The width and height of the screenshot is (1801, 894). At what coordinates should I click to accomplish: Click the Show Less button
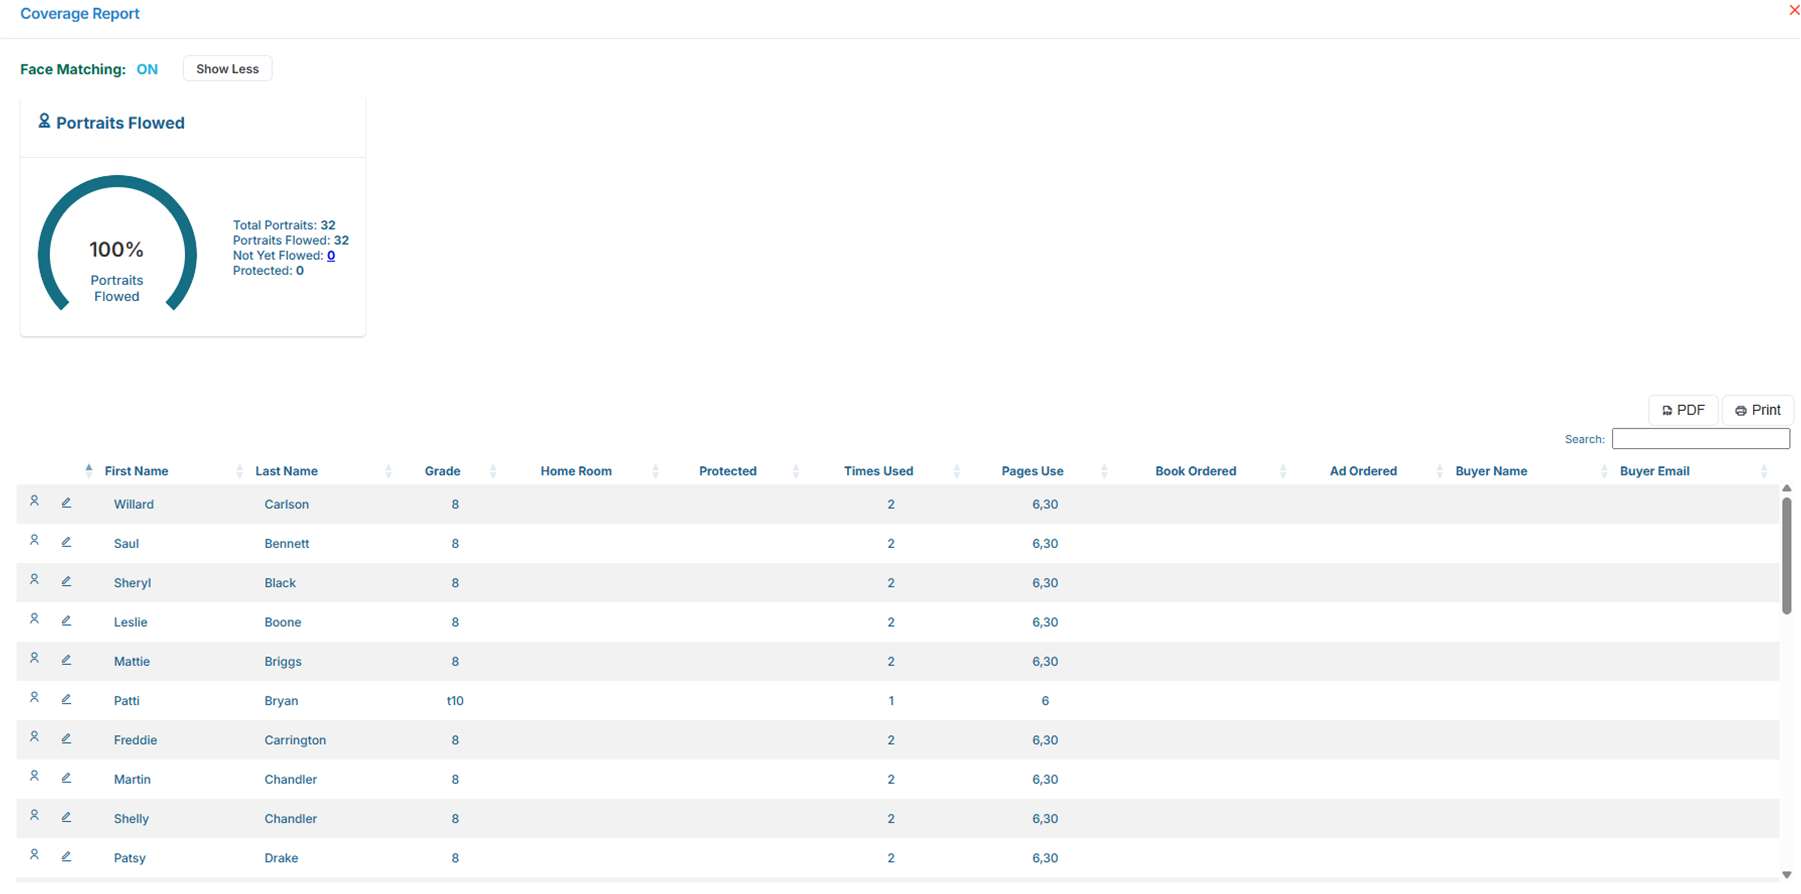click(x=227, y=69)
